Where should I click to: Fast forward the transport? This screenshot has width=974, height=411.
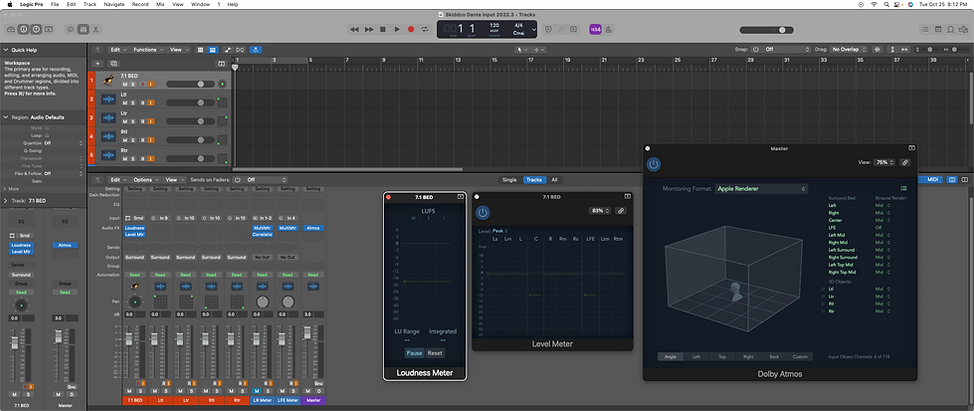[x=368, y=29]
